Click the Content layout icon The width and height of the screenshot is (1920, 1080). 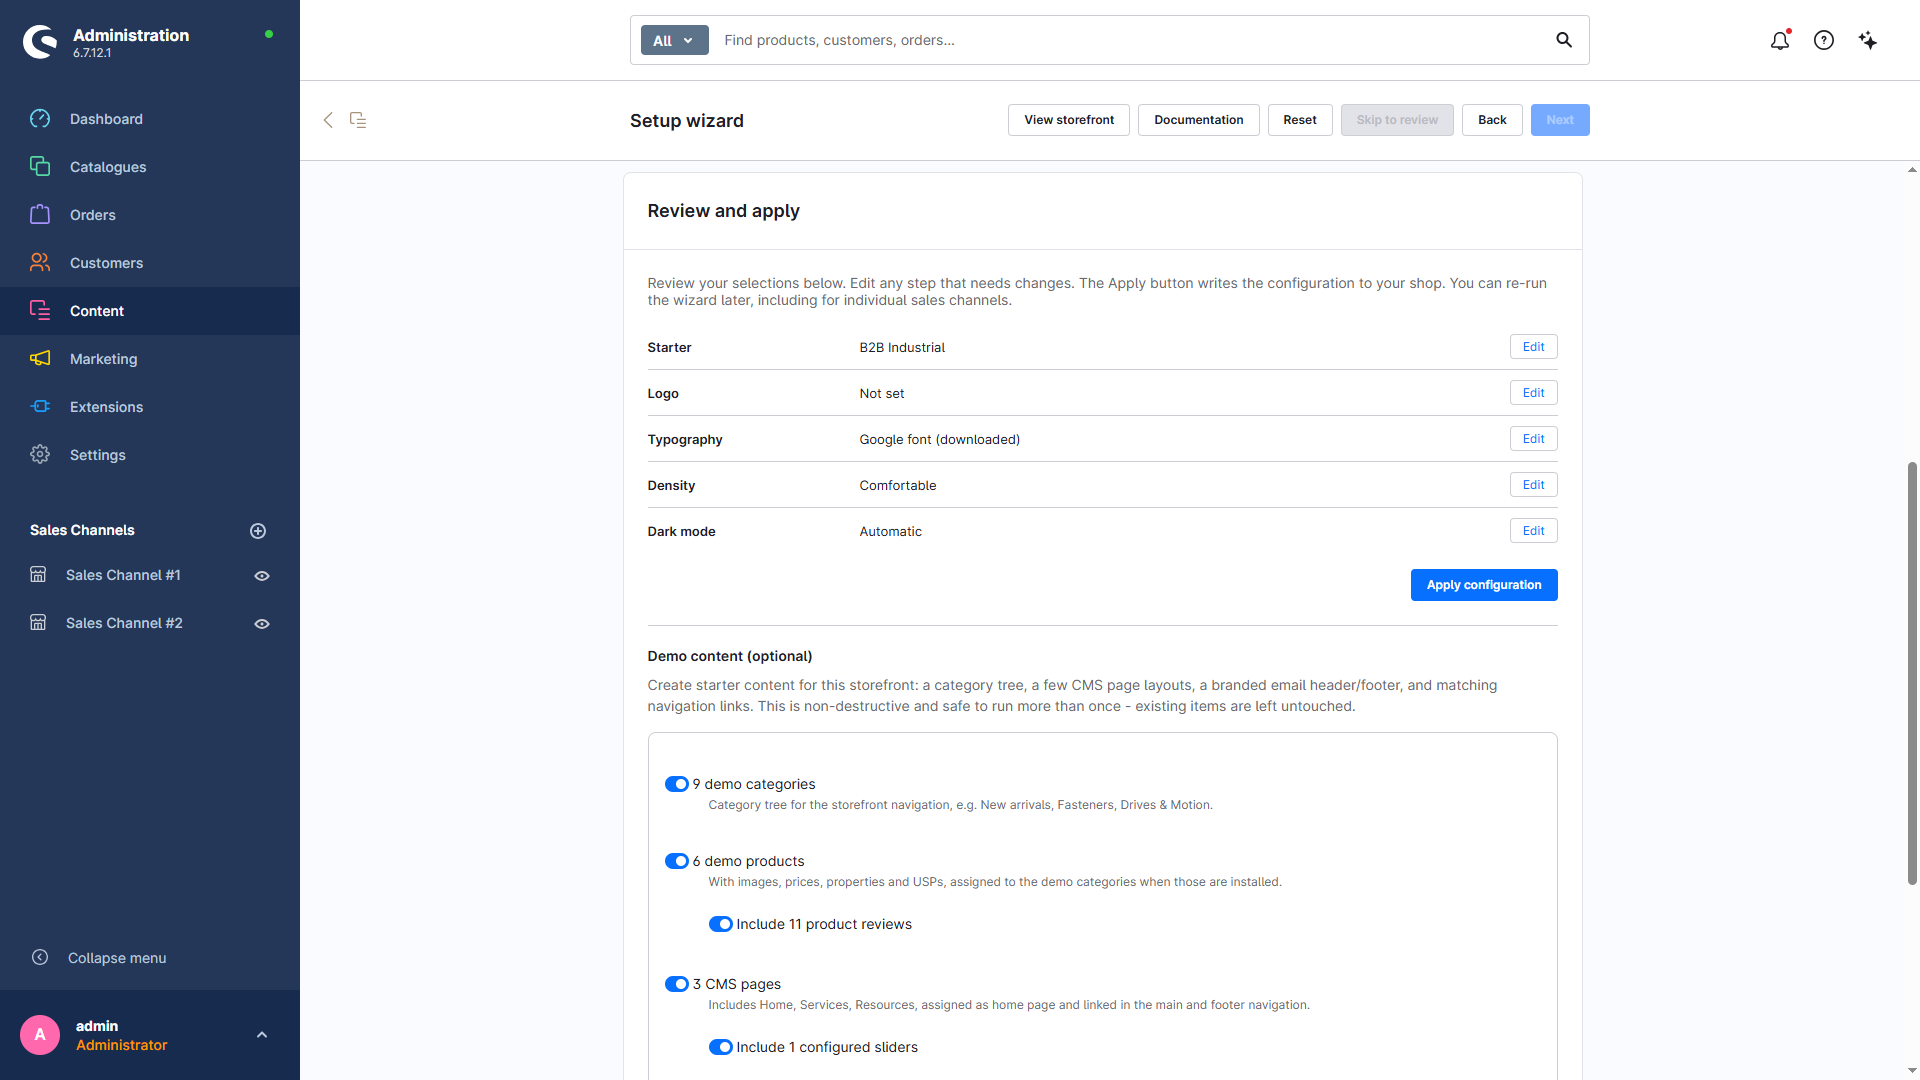click(x=40, y=311)
